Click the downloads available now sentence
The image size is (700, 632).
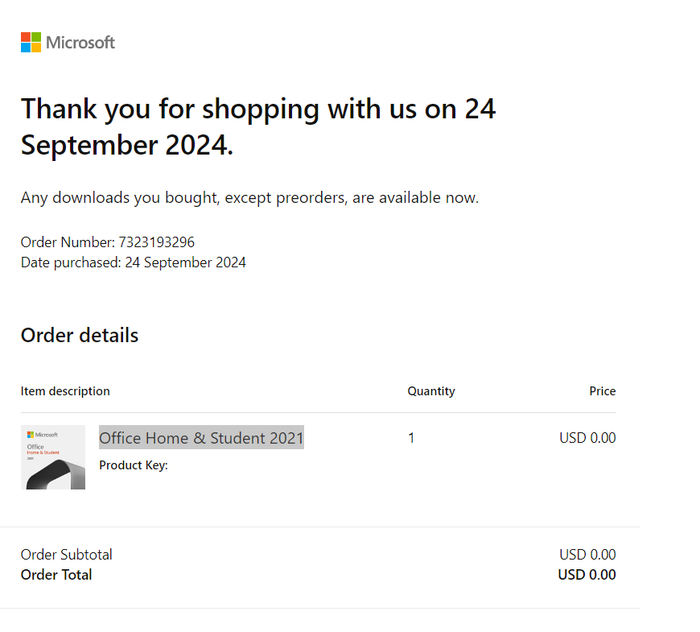[250, 198]
